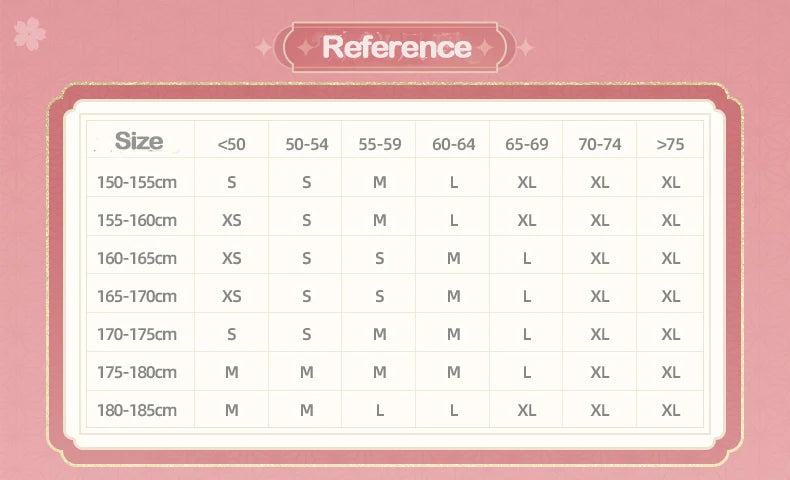The image size is (790, 480).
Task: Click the sparkle star right of Reference banner
Action: click(x=525, y=48)
